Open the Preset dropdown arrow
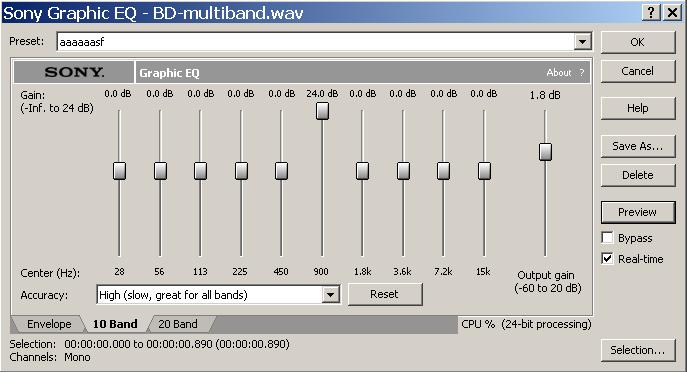This screenshot has width=687, height=372. [x=582, y=42]
